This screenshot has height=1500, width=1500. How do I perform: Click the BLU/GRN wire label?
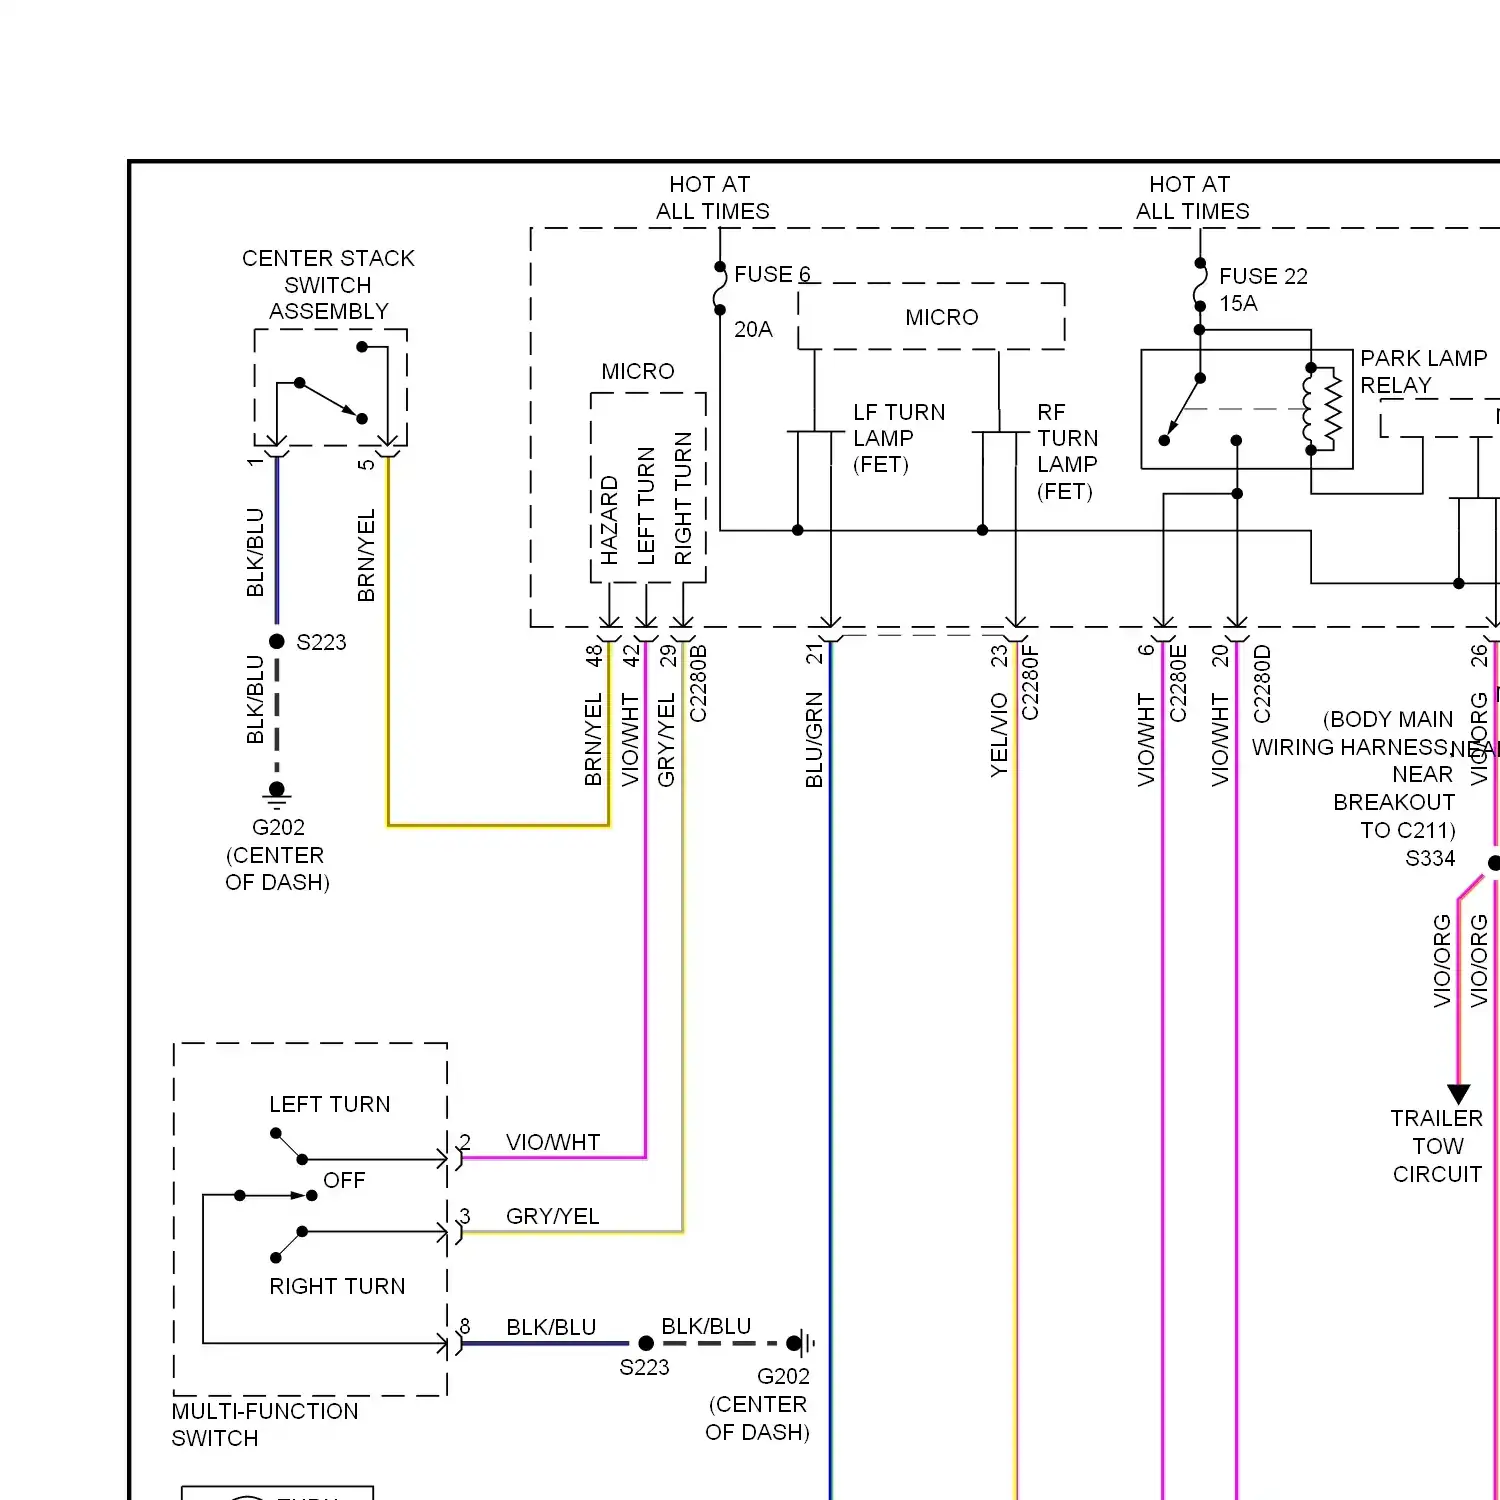pyautogui.click(x=814, y=740)
